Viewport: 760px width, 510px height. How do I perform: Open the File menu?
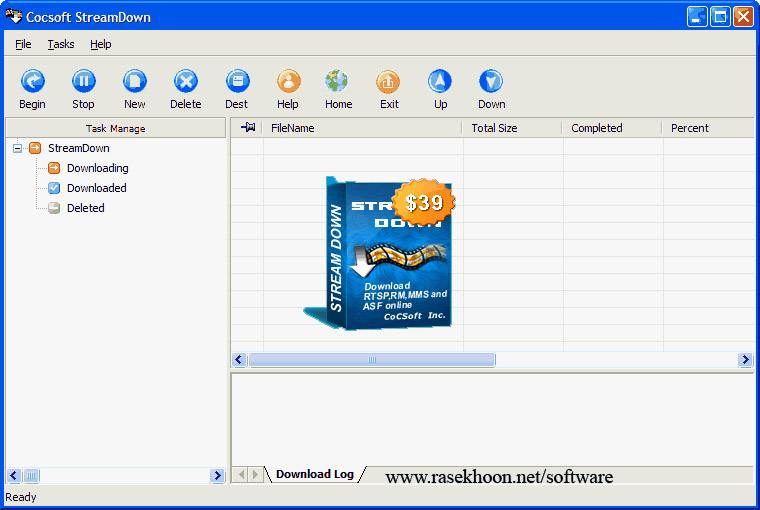(x=23, y=44)
